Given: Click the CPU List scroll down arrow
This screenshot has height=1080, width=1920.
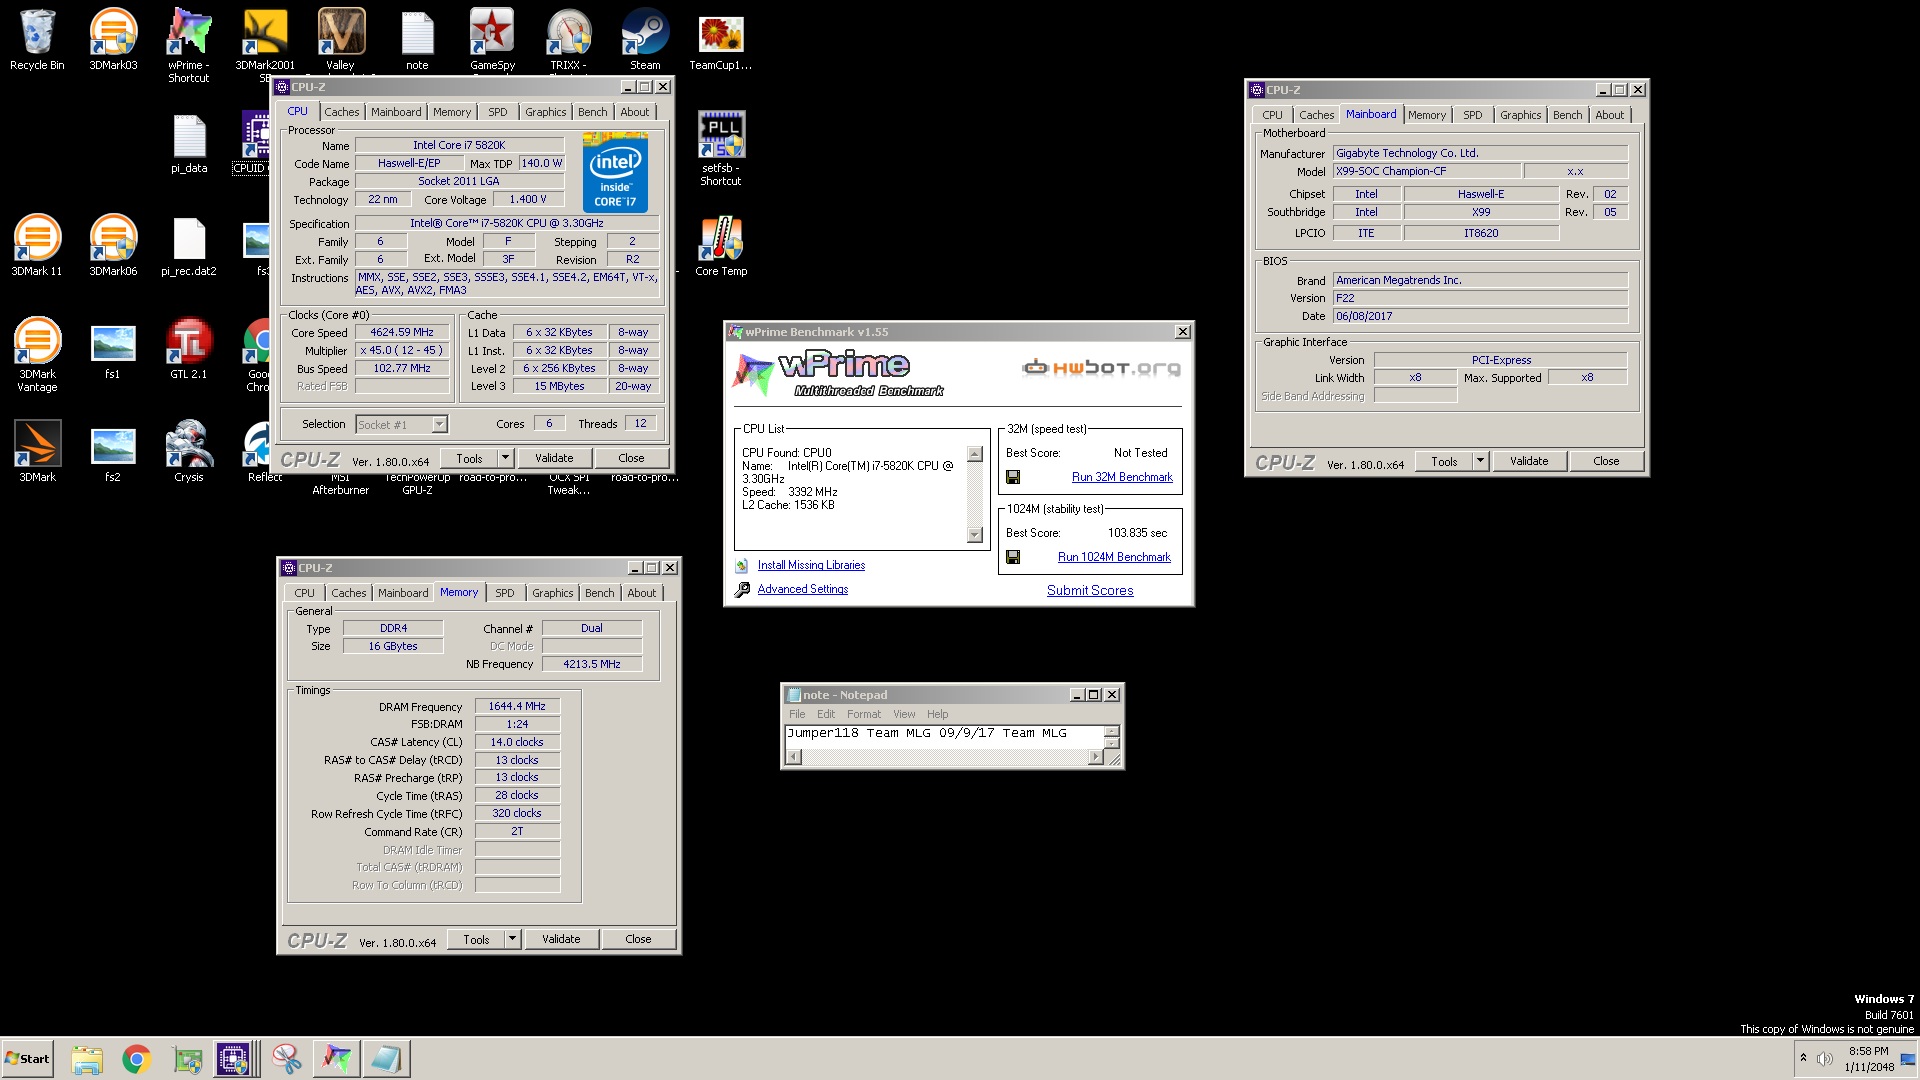Looking at the screenshot, I should 975,535.
